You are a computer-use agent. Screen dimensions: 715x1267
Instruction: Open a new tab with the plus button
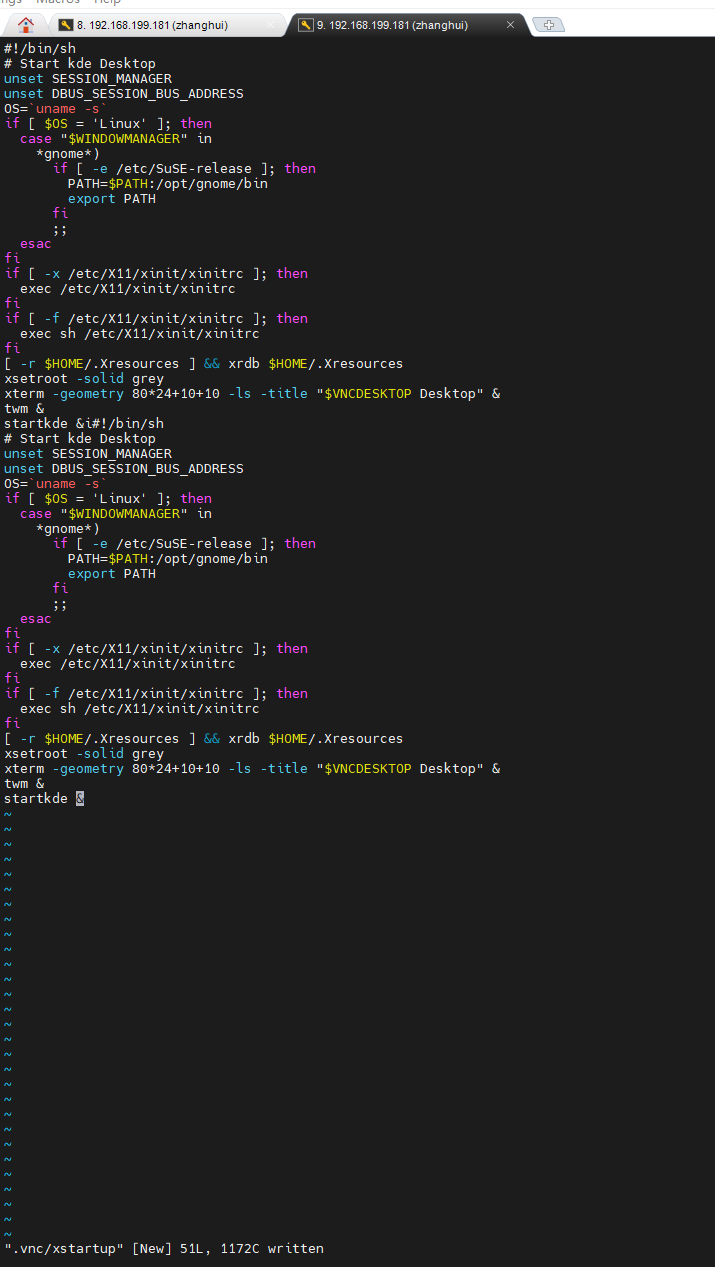[x=548, y=25]
